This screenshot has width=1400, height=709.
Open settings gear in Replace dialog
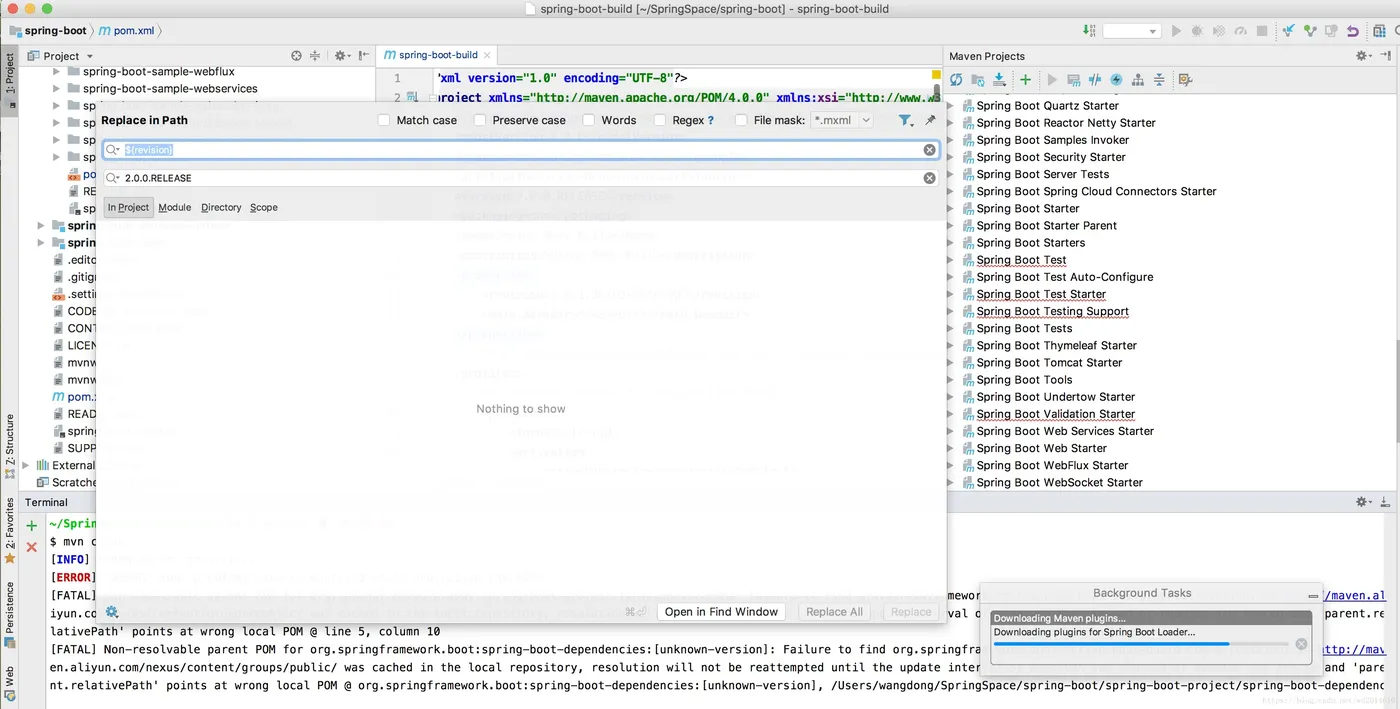pos(112,611)
